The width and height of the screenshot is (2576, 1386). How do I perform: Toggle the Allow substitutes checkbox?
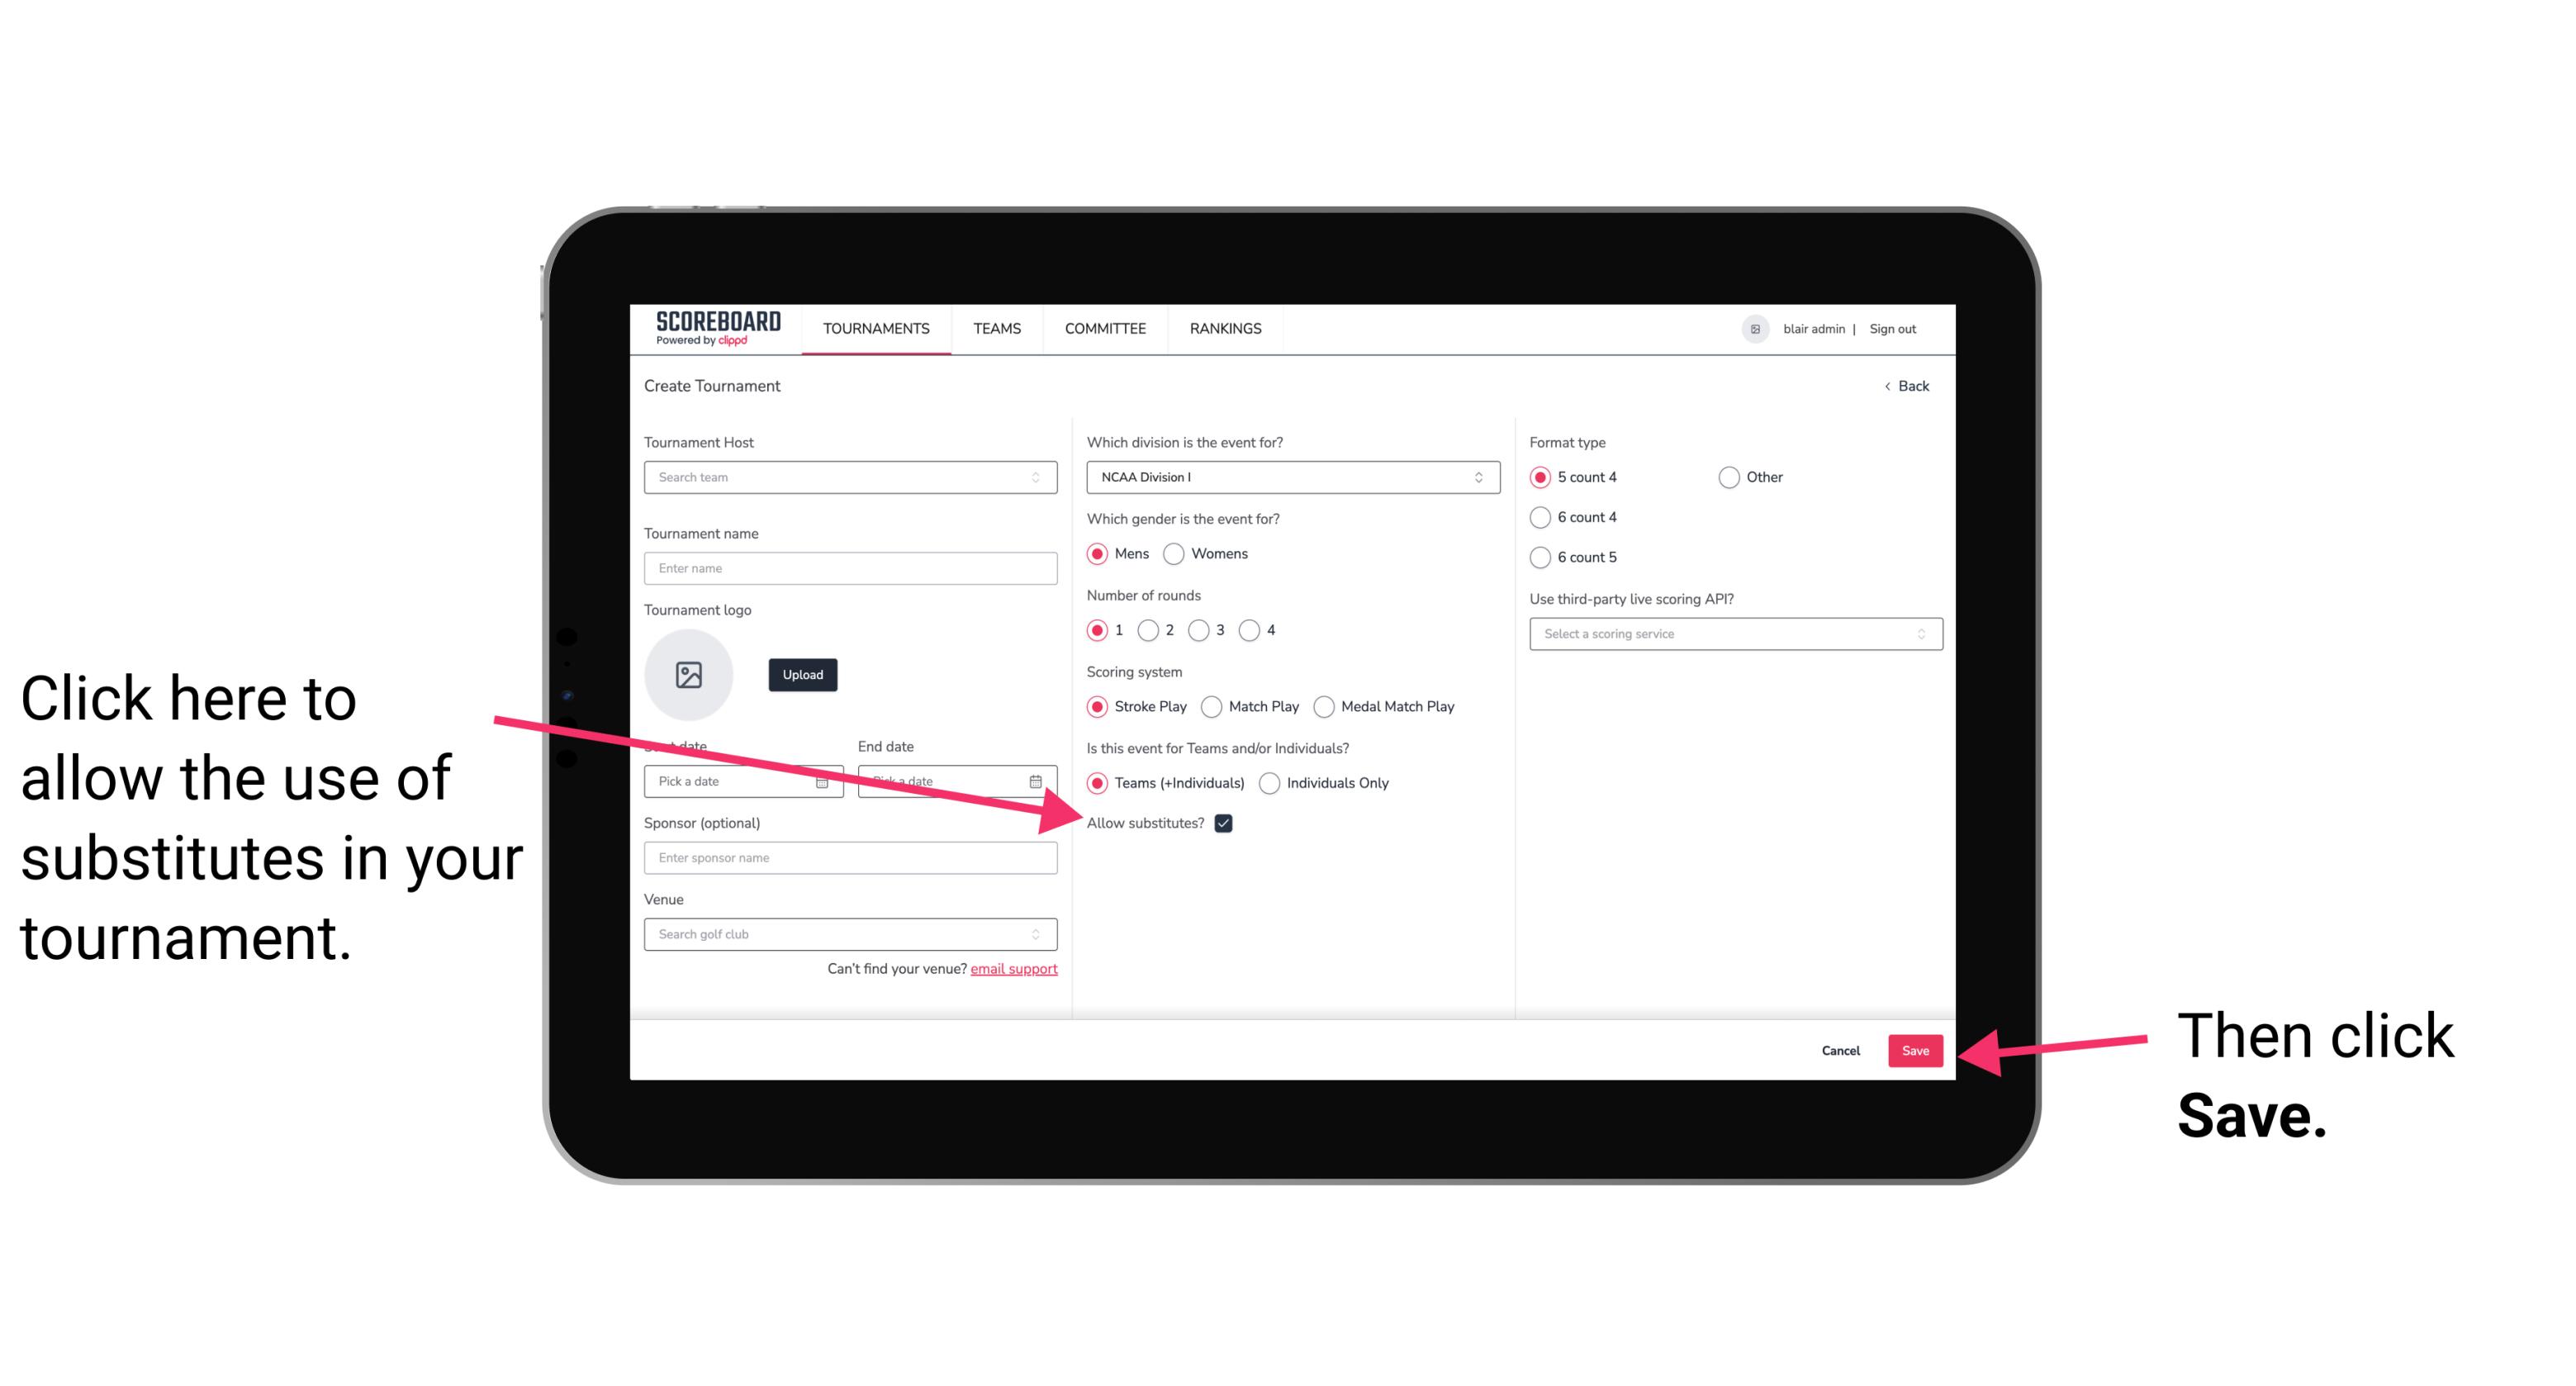[x=1228, y=823]
